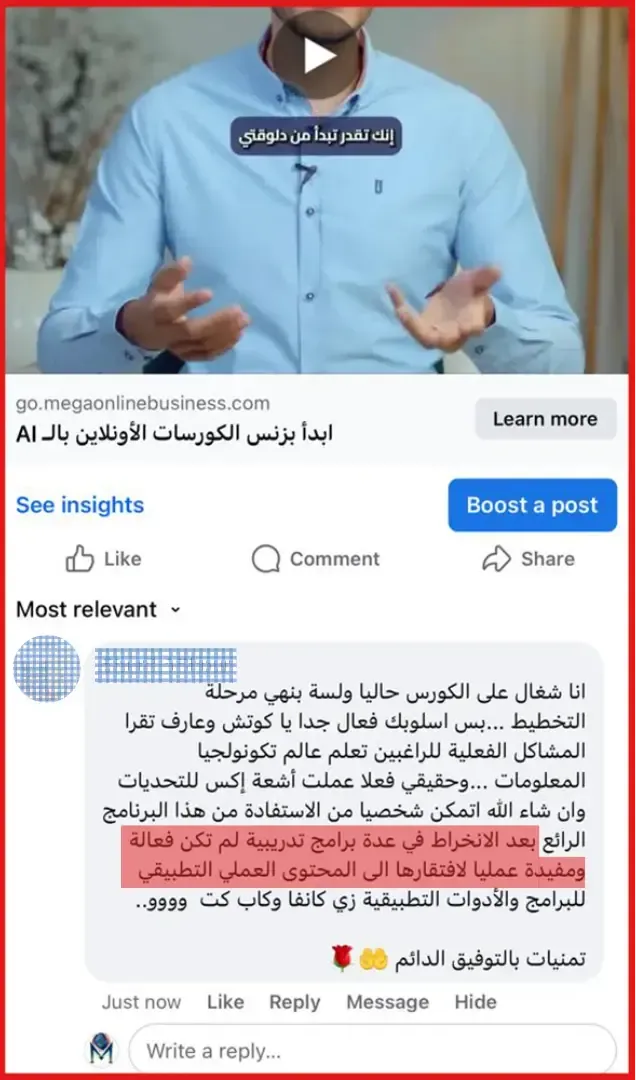Image resolution: width=640 pixels, height=1080 pixels.
Task: Click the Just now comment timestamp
Action: (x=141, y=1001)
